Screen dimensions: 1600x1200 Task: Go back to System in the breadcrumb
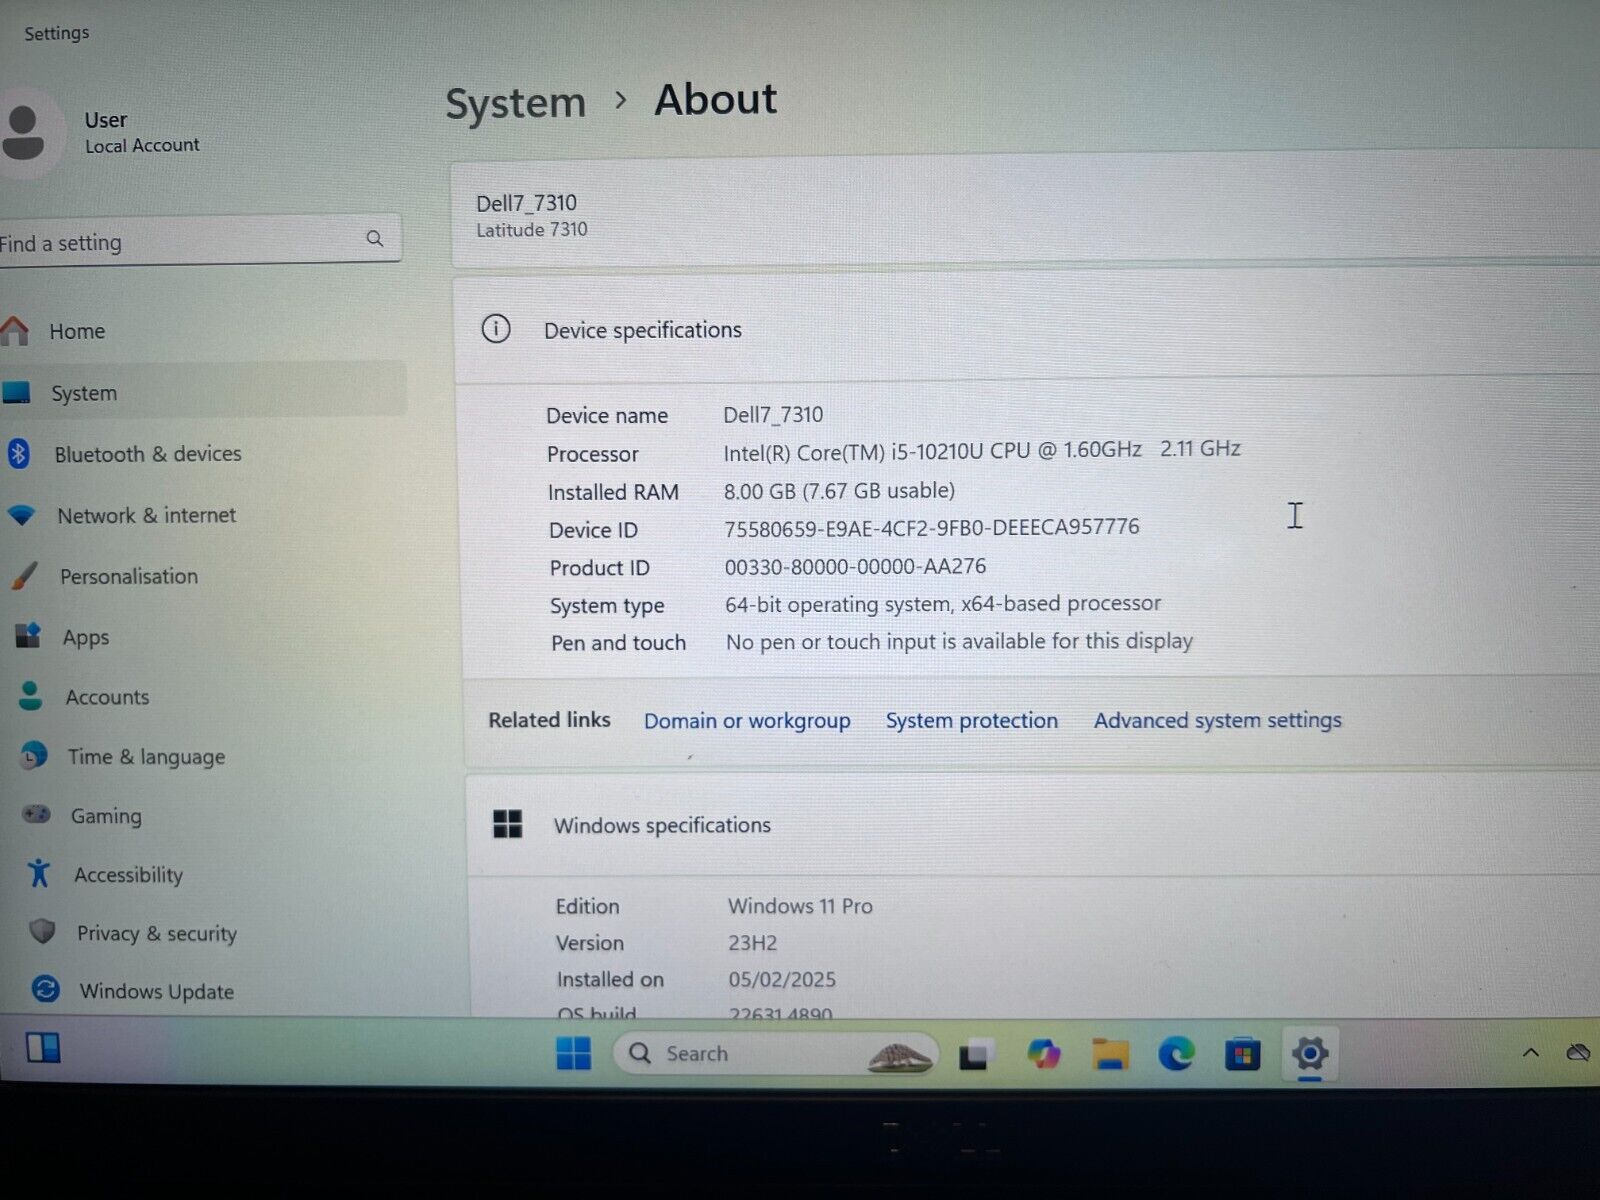(x=515, y=103)
